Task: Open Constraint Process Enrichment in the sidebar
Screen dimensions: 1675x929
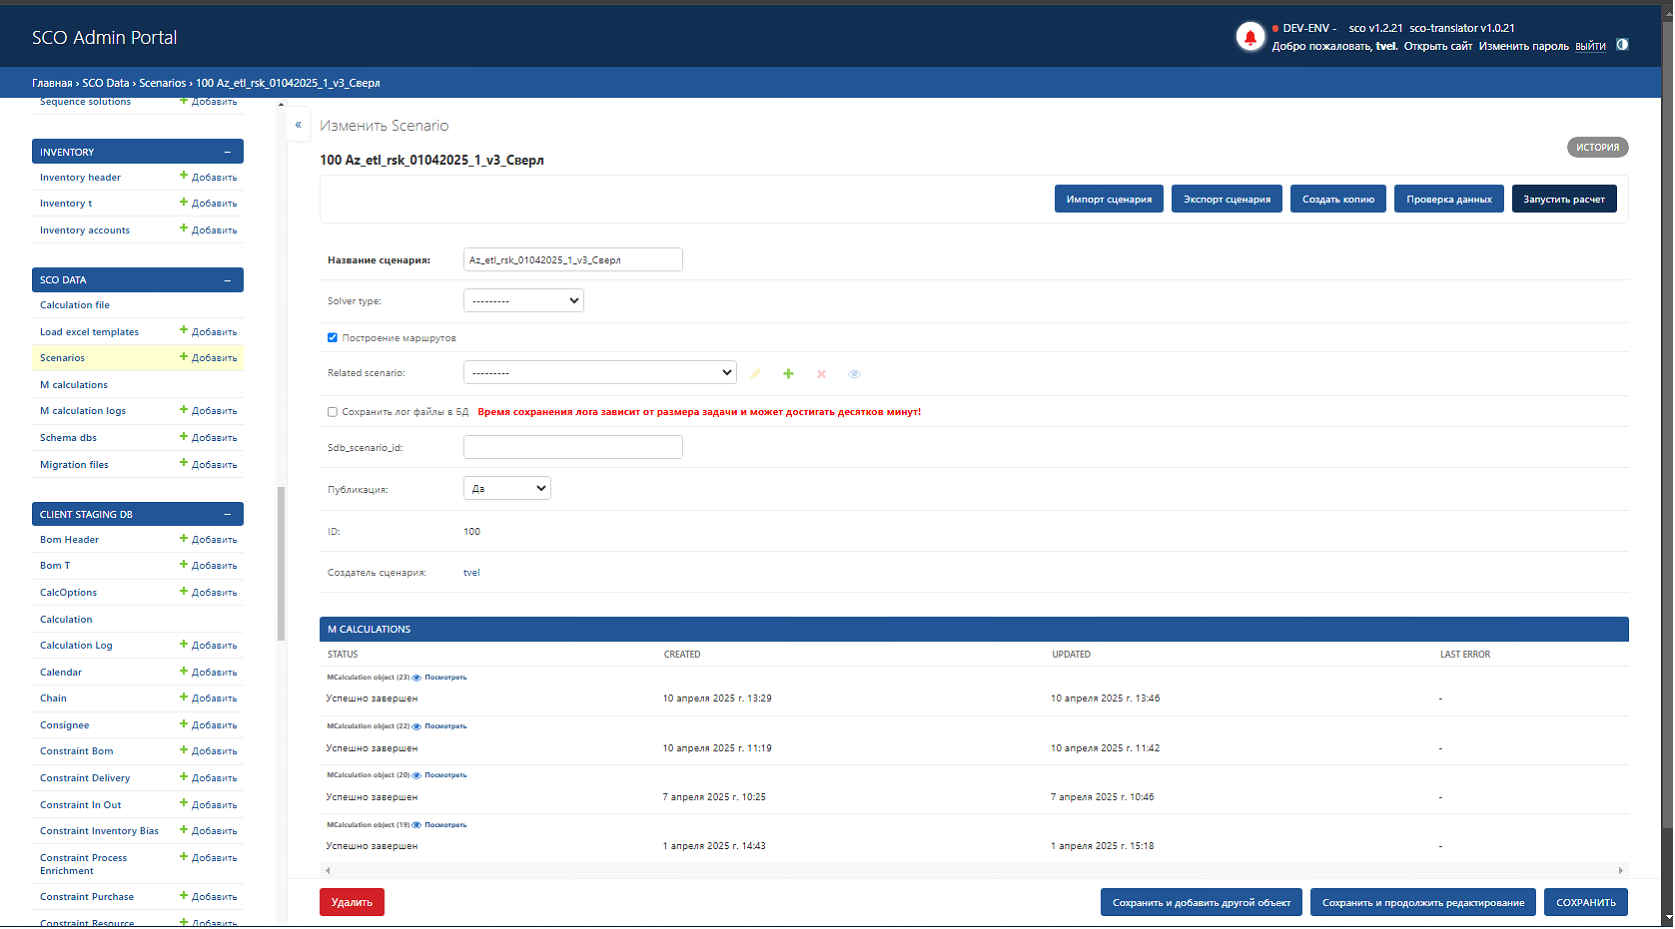Action: pos(83,864)
